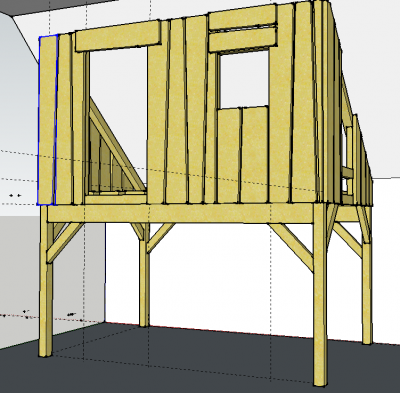The width and height of the screenshot is (400, 393).
Task: Pick the lower horizontal board above the window
Action: 243,40
